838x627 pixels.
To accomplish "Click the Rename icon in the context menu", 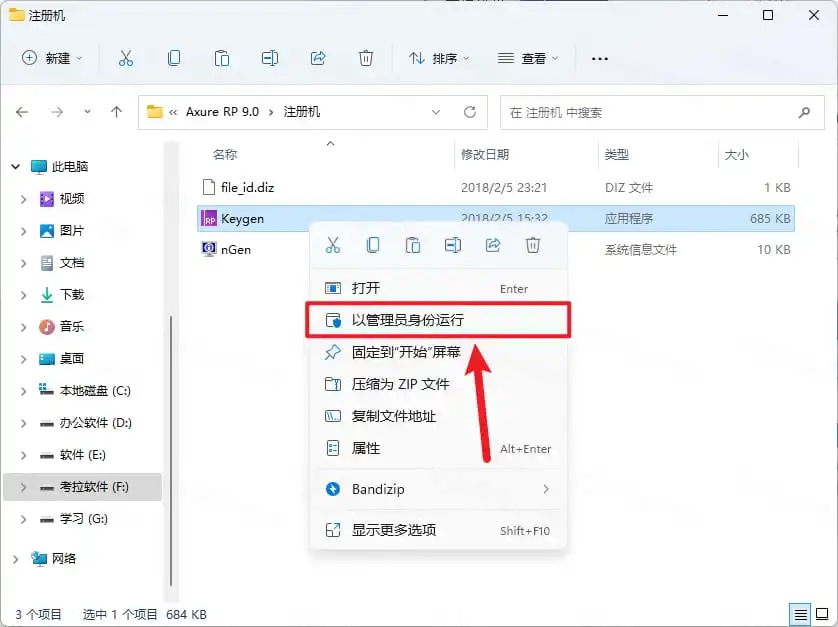I will (453, 245).
